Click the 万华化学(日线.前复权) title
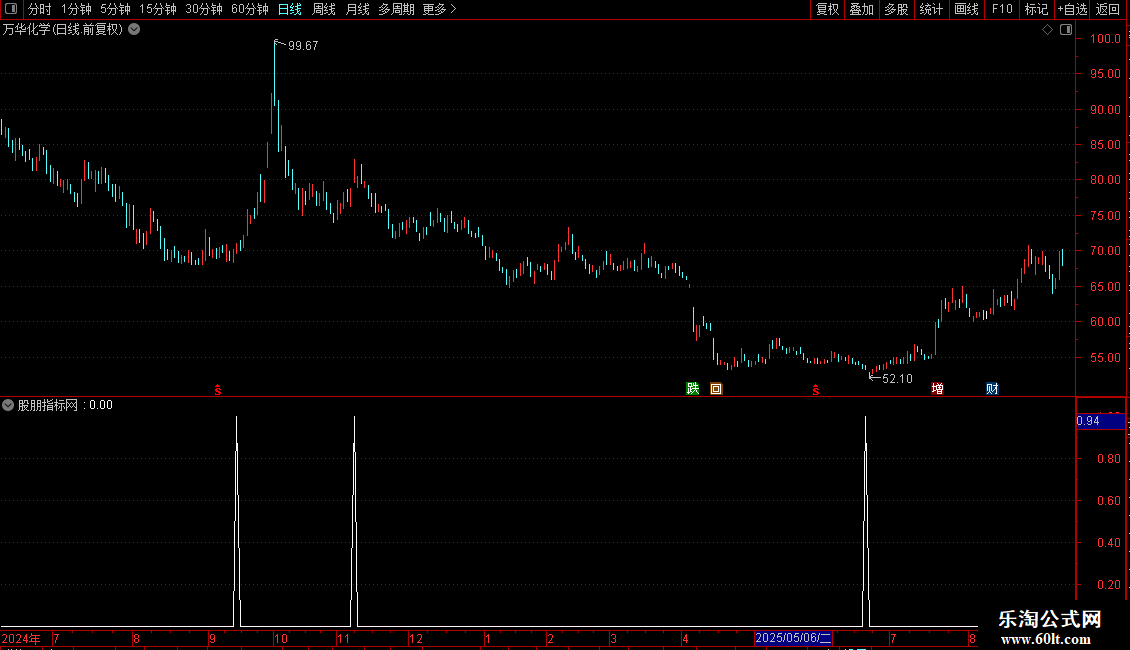This screenshot has width=1130, height=650. 63,30
